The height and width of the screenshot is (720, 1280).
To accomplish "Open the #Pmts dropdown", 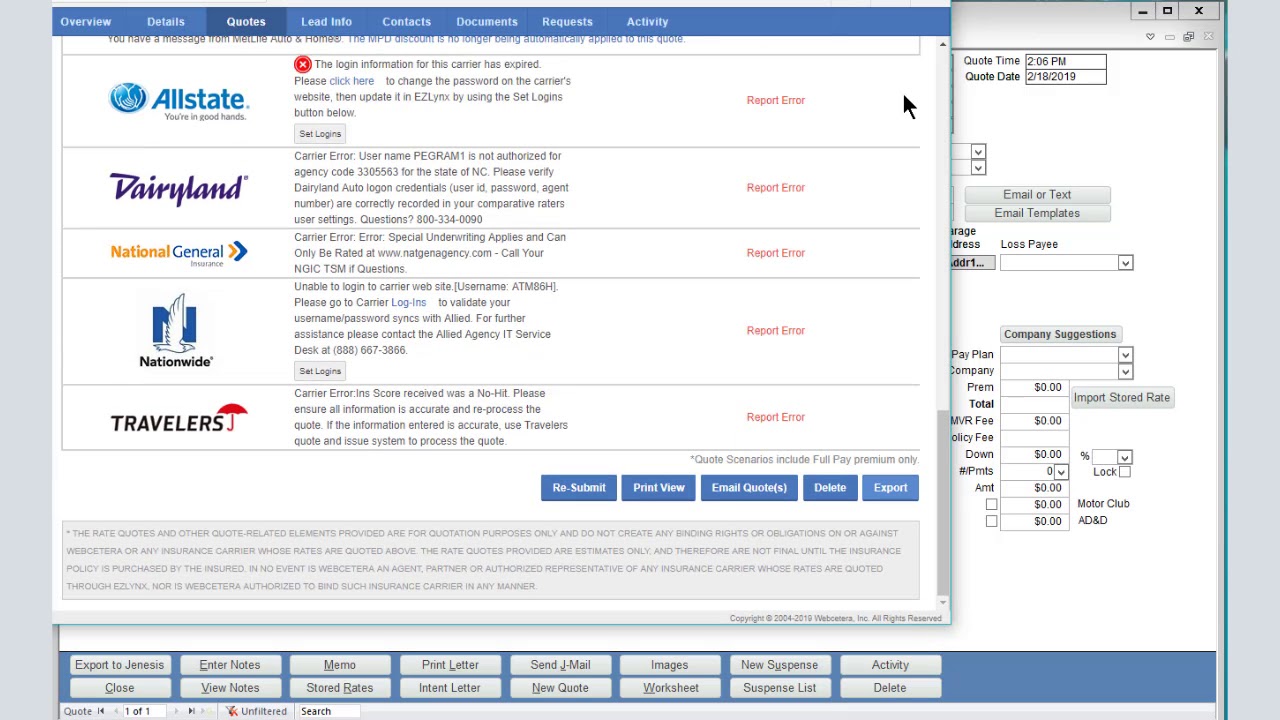I will click(x=1061, y=472).
